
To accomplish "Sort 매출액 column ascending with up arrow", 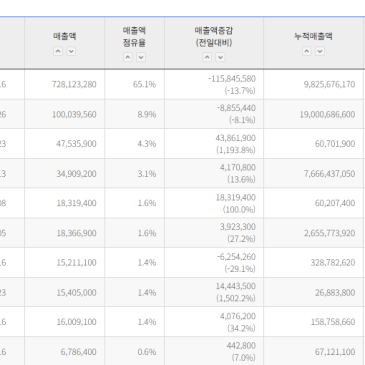I will 58,51.
